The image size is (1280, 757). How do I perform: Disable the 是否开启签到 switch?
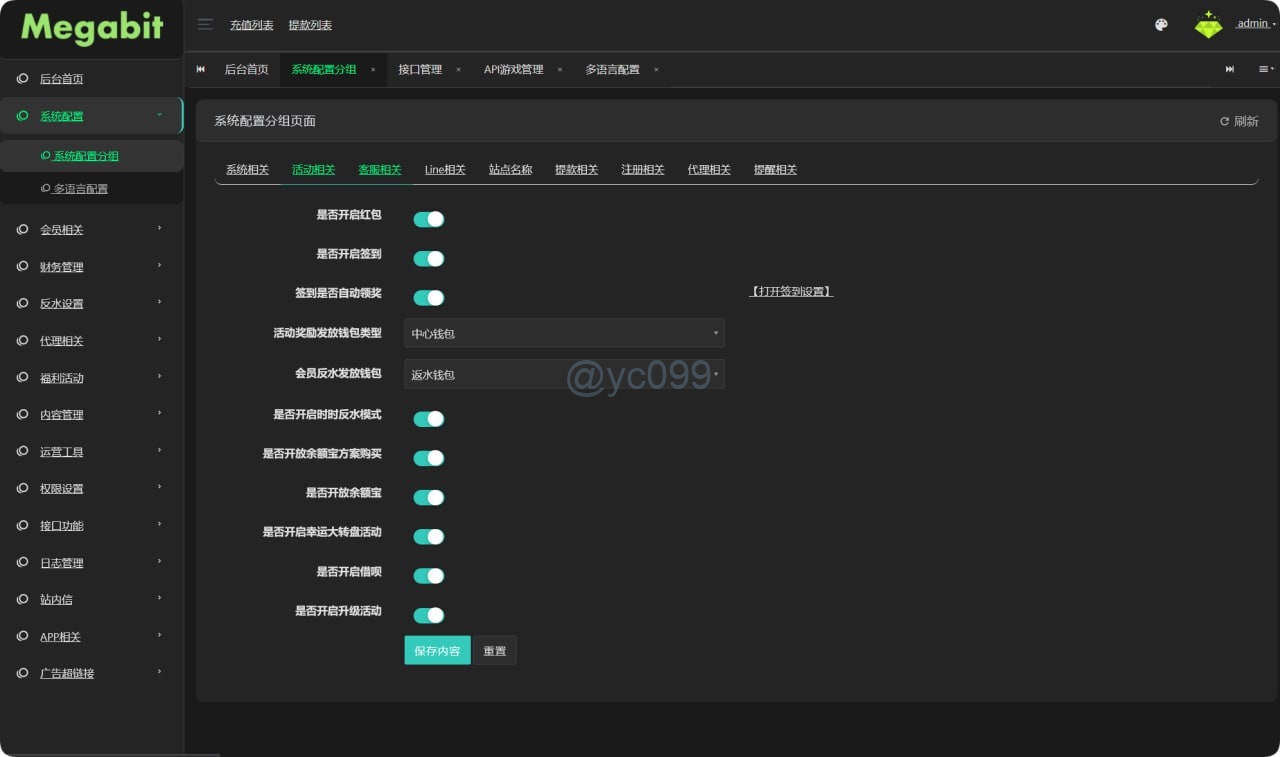click(429, 258)
